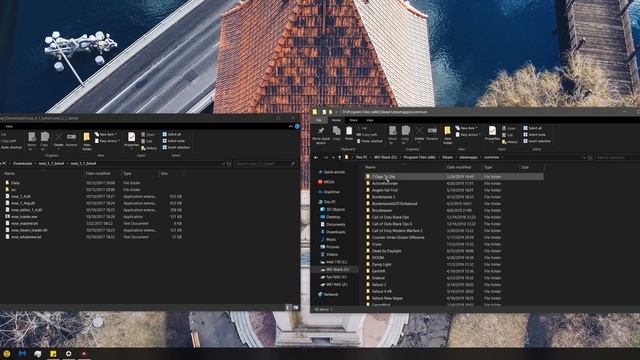Open Easy access dropdown in nvse window
Screen dimensions: 640x360
(107, 141)
